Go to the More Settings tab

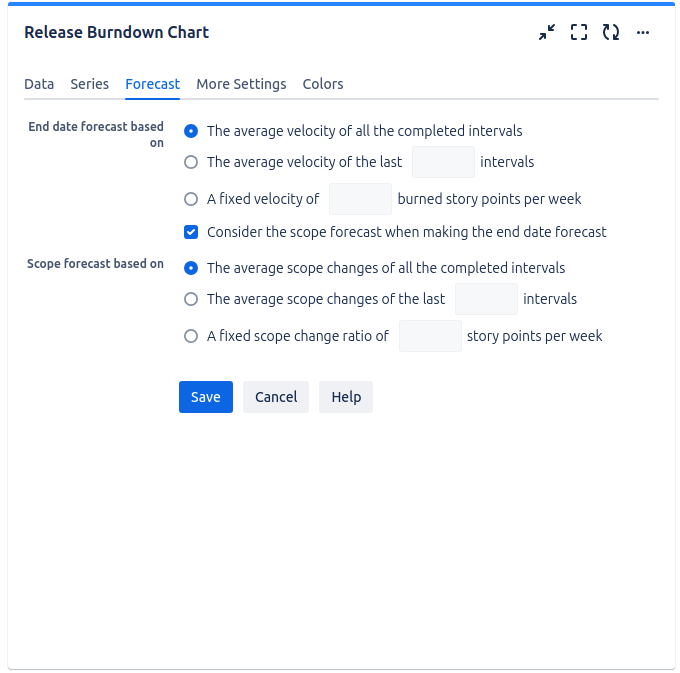point(241,84)
